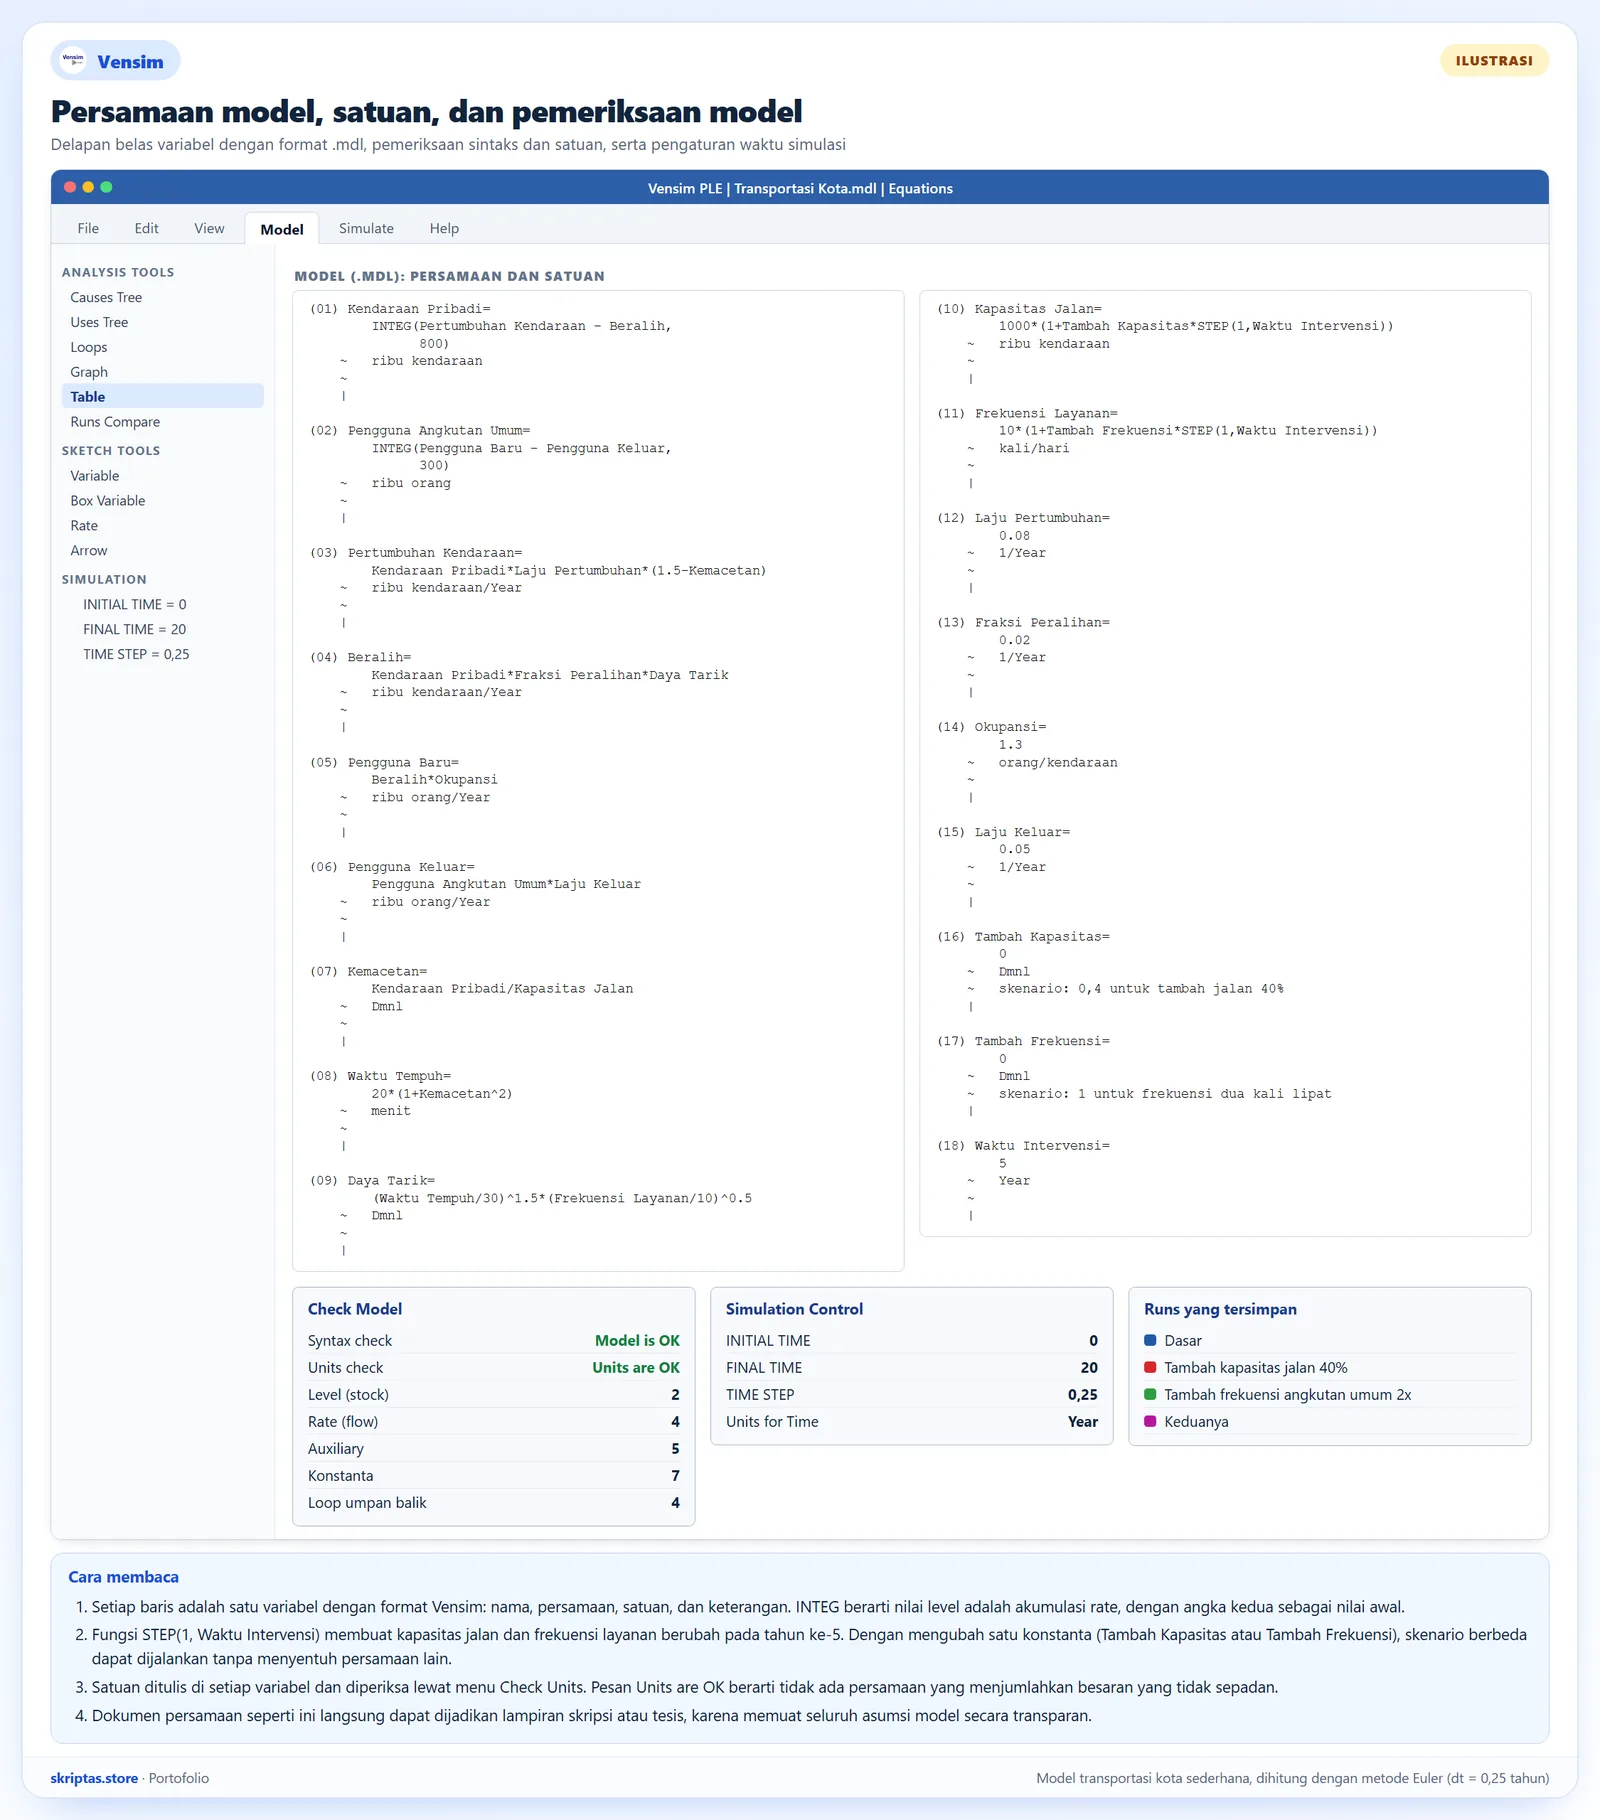The width and height of the screenshot is (1600, 1820).
Task: Open the Help menu
Action: pyautogui.click(x=444, y=228)
